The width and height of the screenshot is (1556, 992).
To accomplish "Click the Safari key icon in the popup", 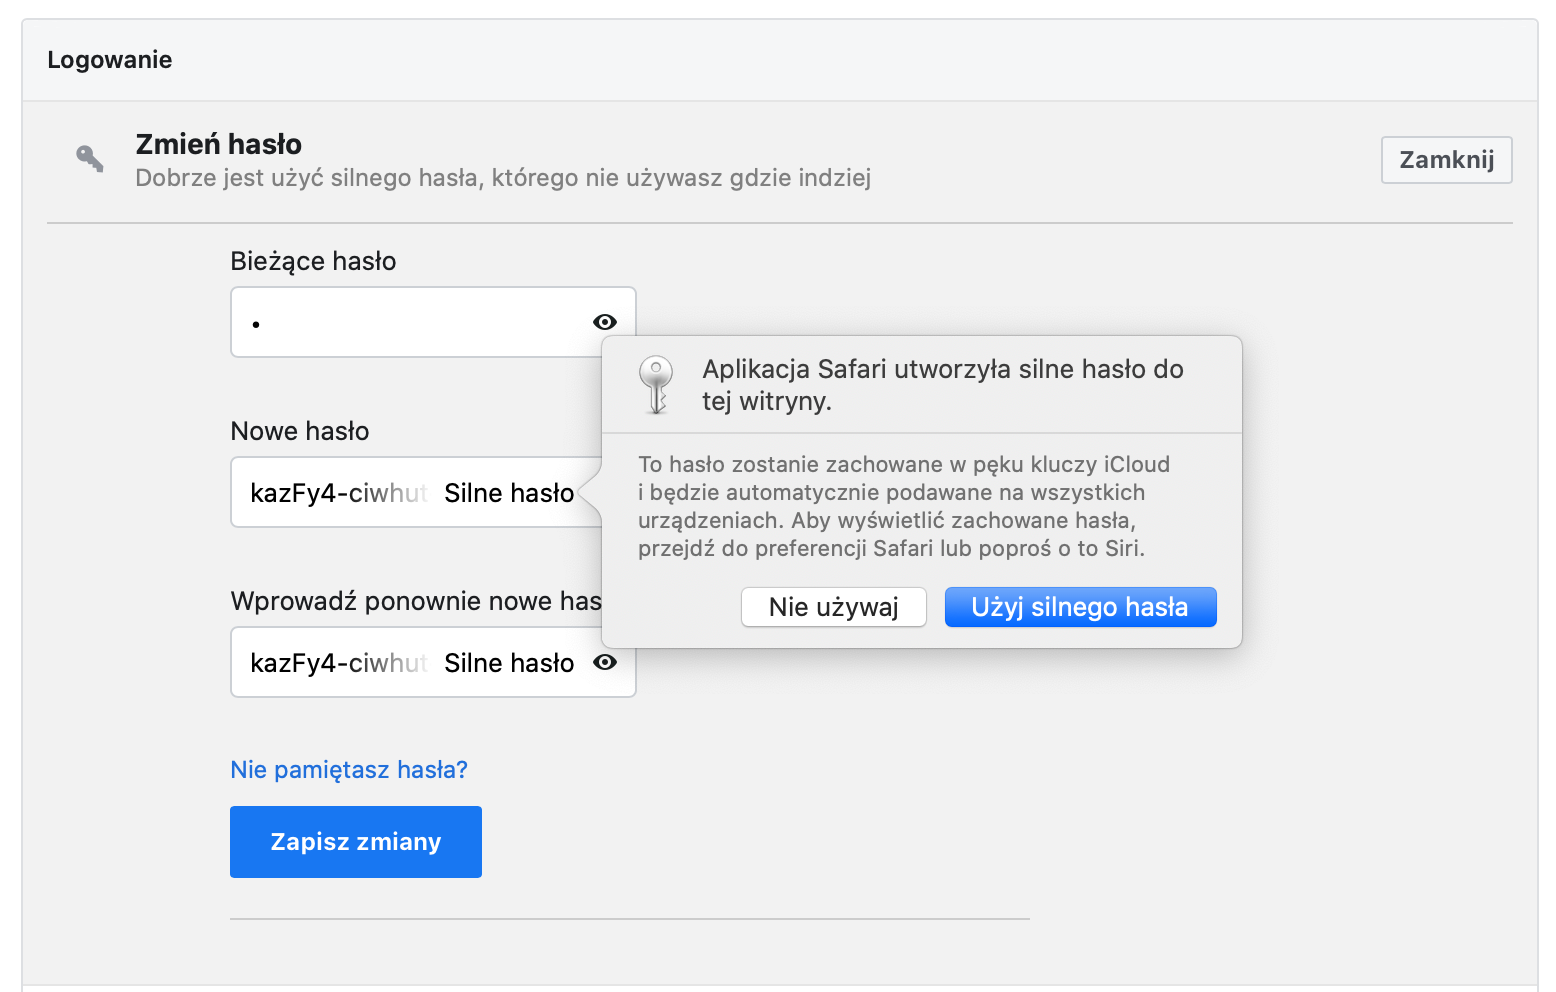I will click(x=656, y=385).
